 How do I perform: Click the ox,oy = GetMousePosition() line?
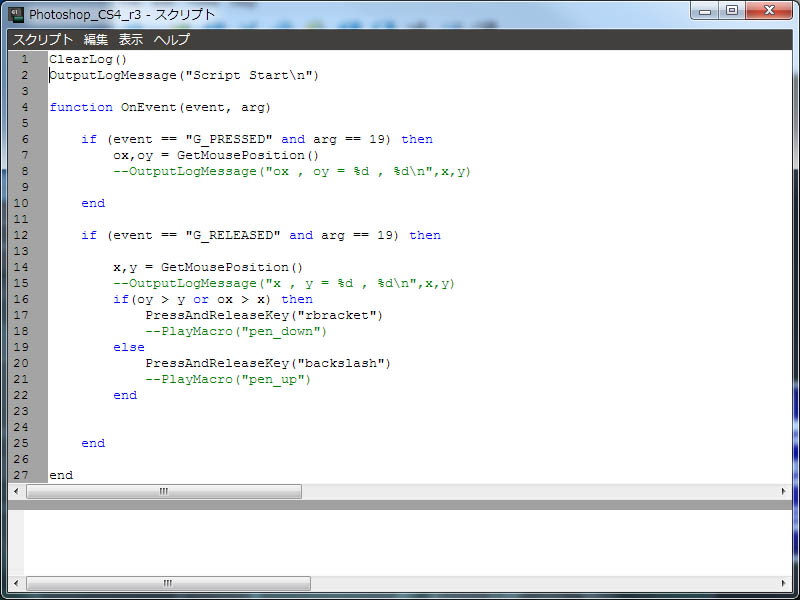click(216, 155)
